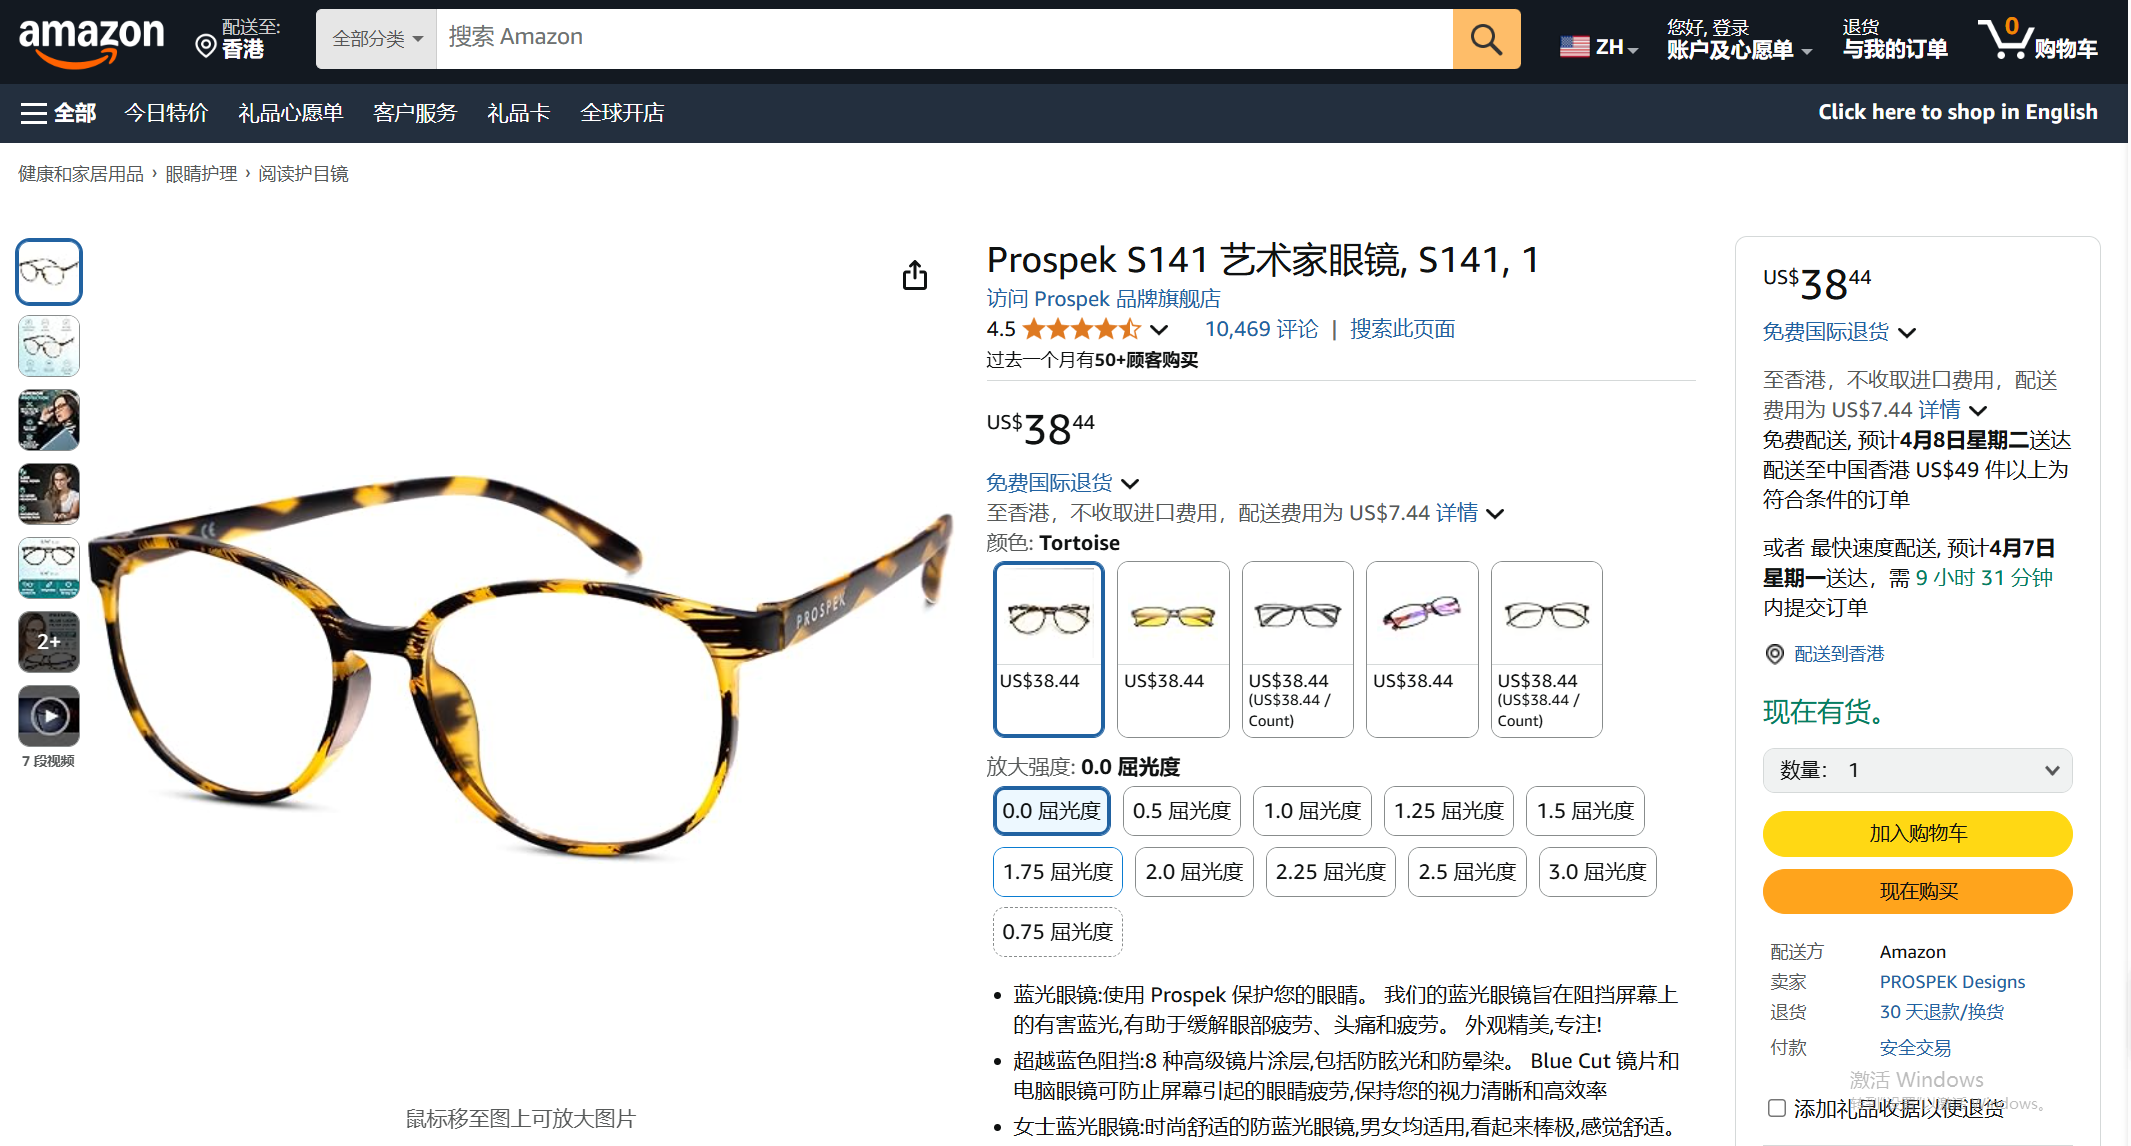Viewport: 2131px width, 1146px height.
Task: Expand the star rating chevron
Action: coord(1159,329)
